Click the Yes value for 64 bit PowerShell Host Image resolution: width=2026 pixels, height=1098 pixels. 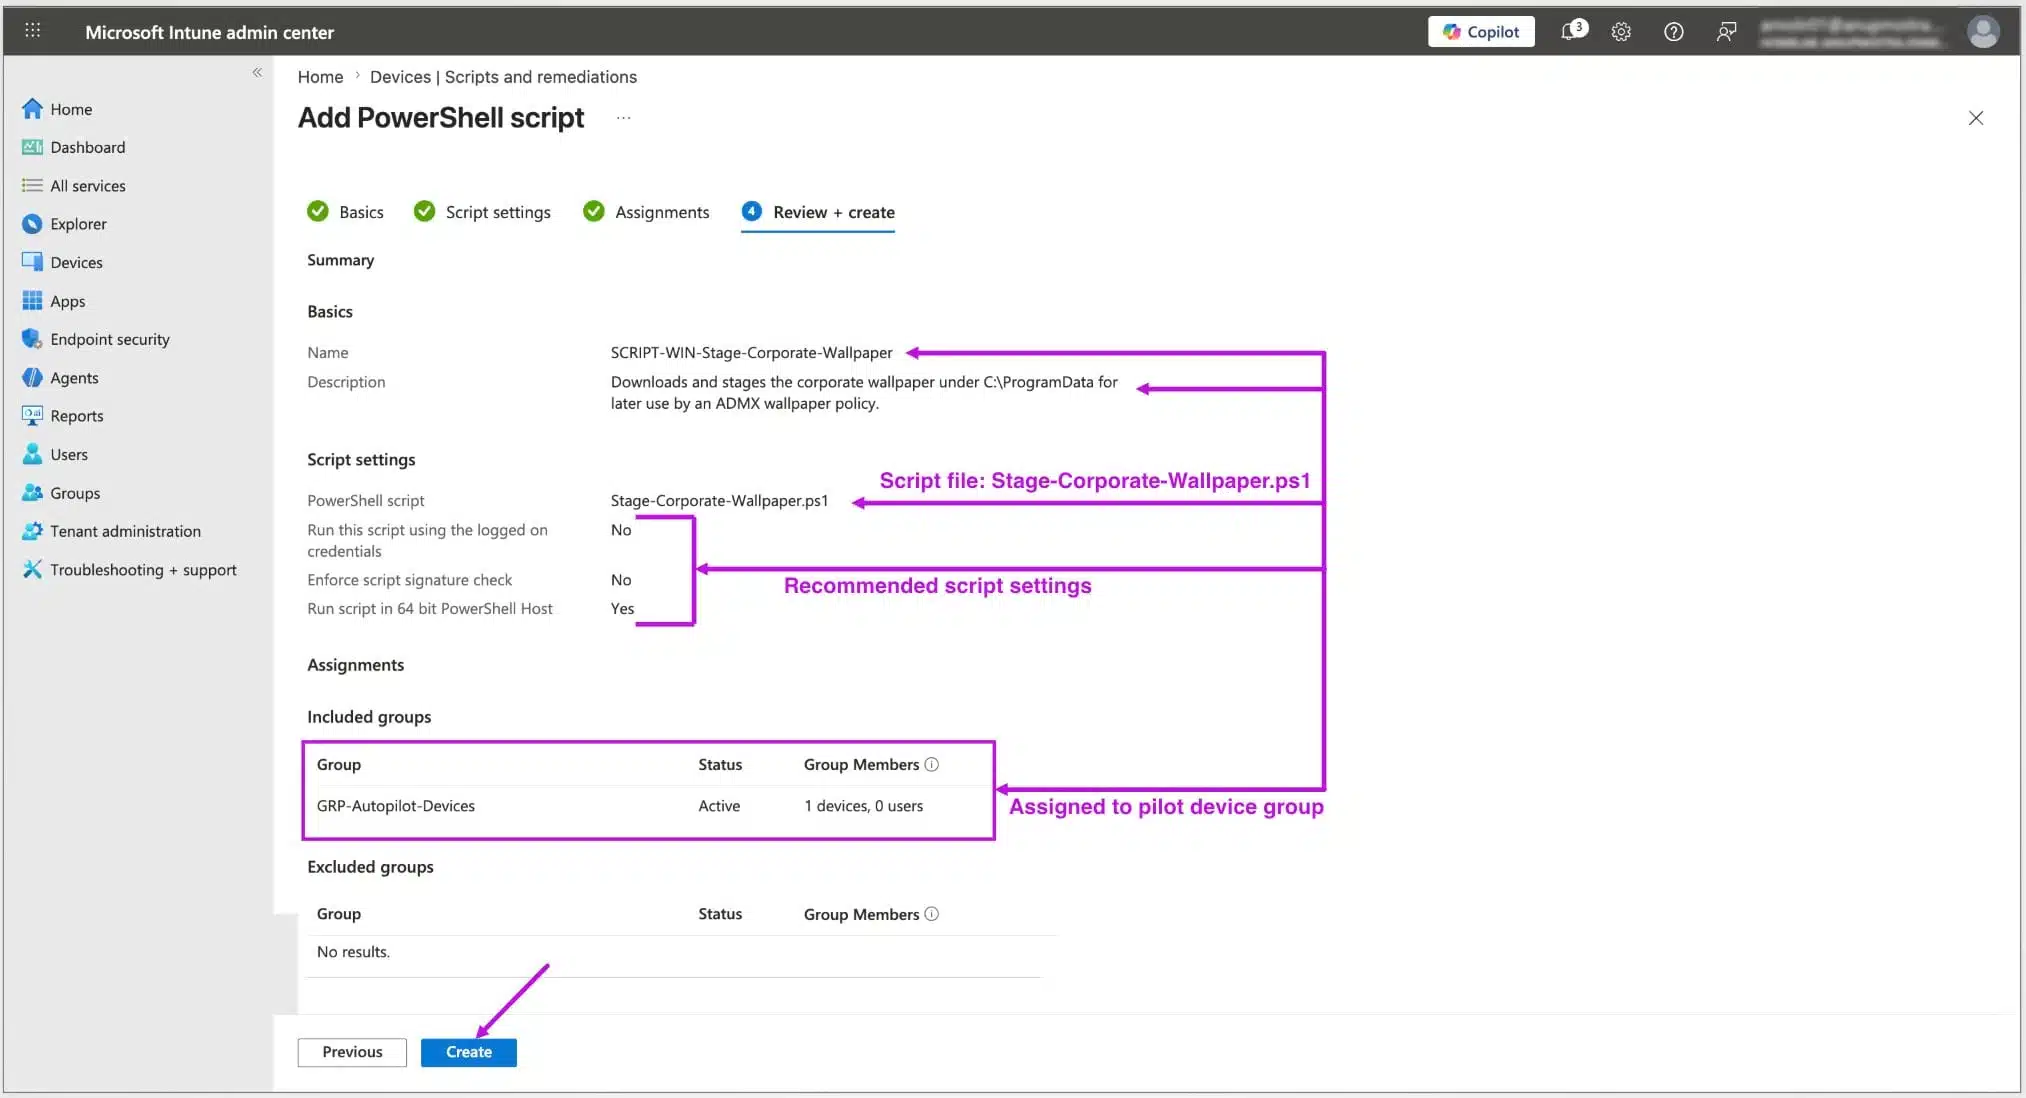coord(622,609)
